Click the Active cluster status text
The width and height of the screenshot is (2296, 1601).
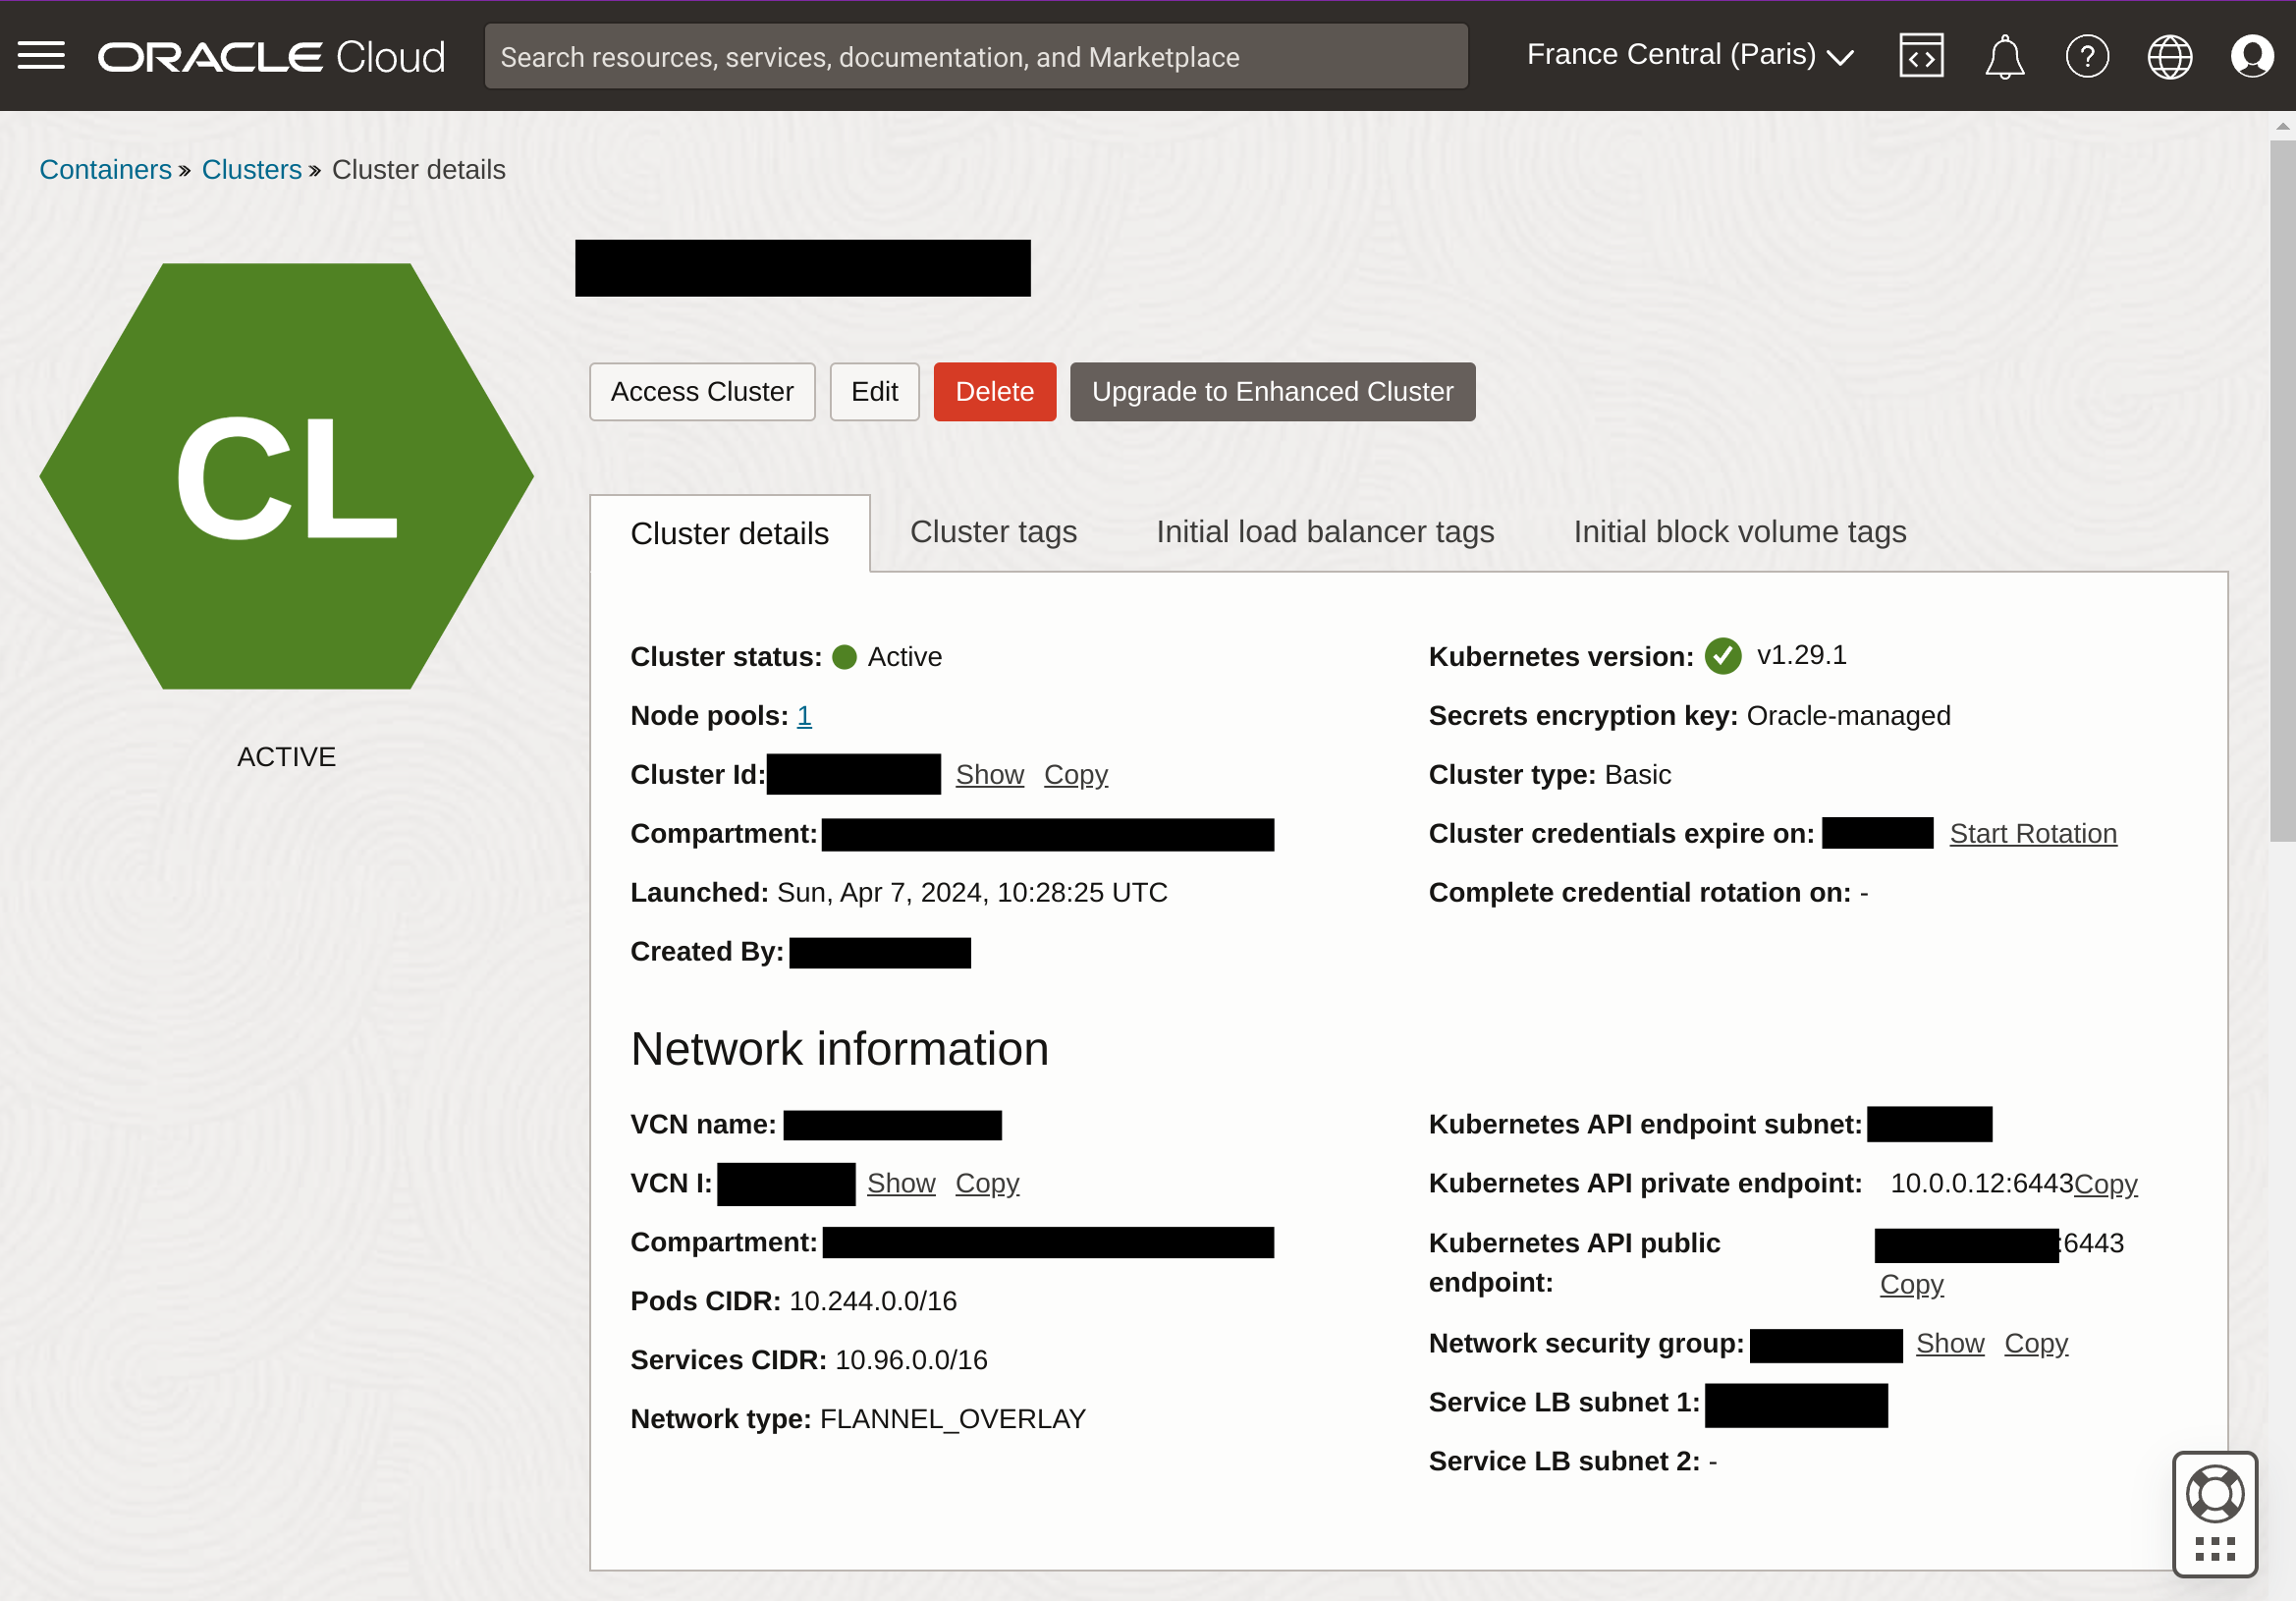coord(904,656)
